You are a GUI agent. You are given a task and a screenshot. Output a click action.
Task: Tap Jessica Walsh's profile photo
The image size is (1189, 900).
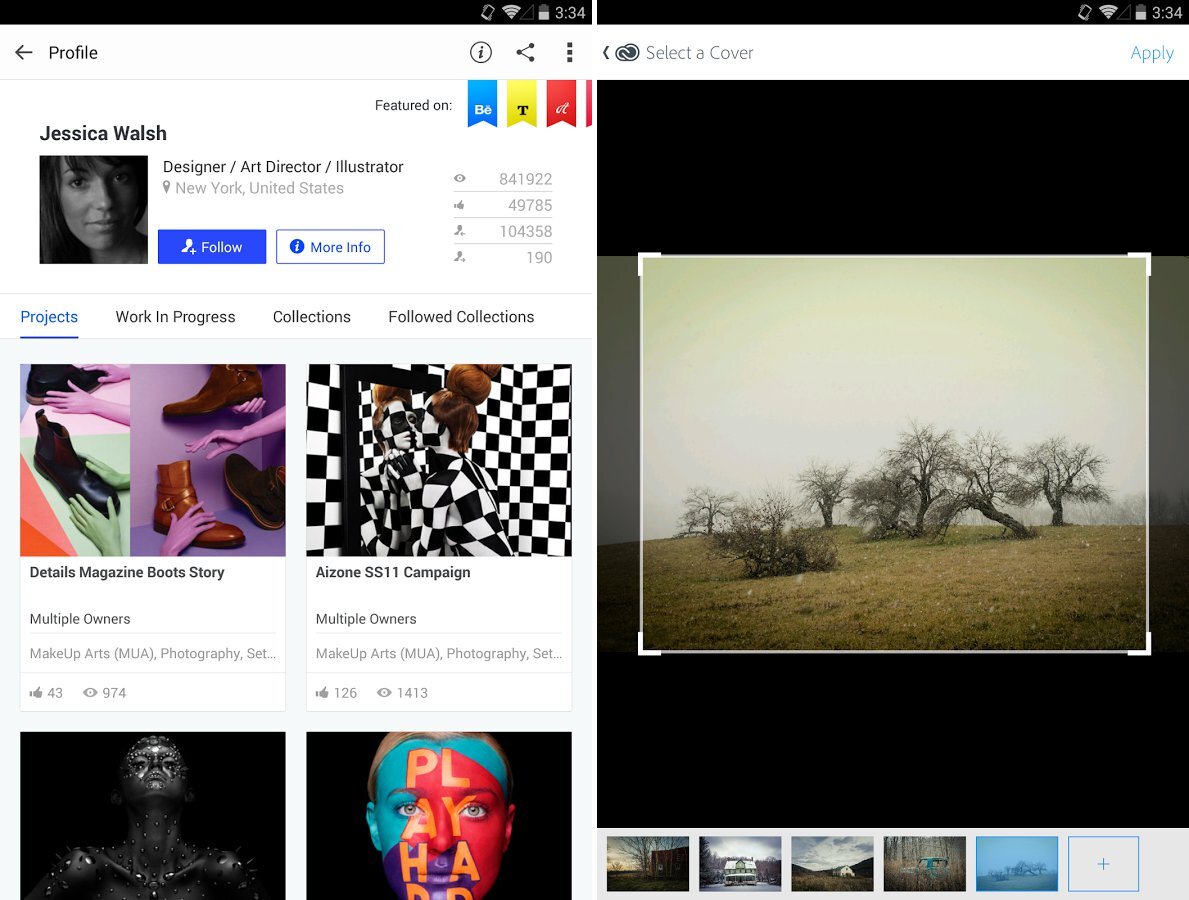93,210
